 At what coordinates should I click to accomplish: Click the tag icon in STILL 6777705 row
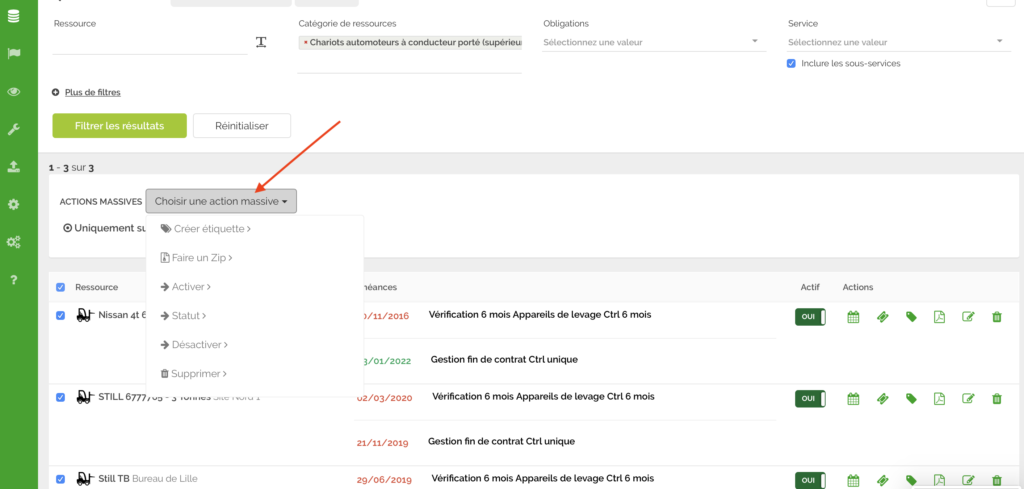911,399
